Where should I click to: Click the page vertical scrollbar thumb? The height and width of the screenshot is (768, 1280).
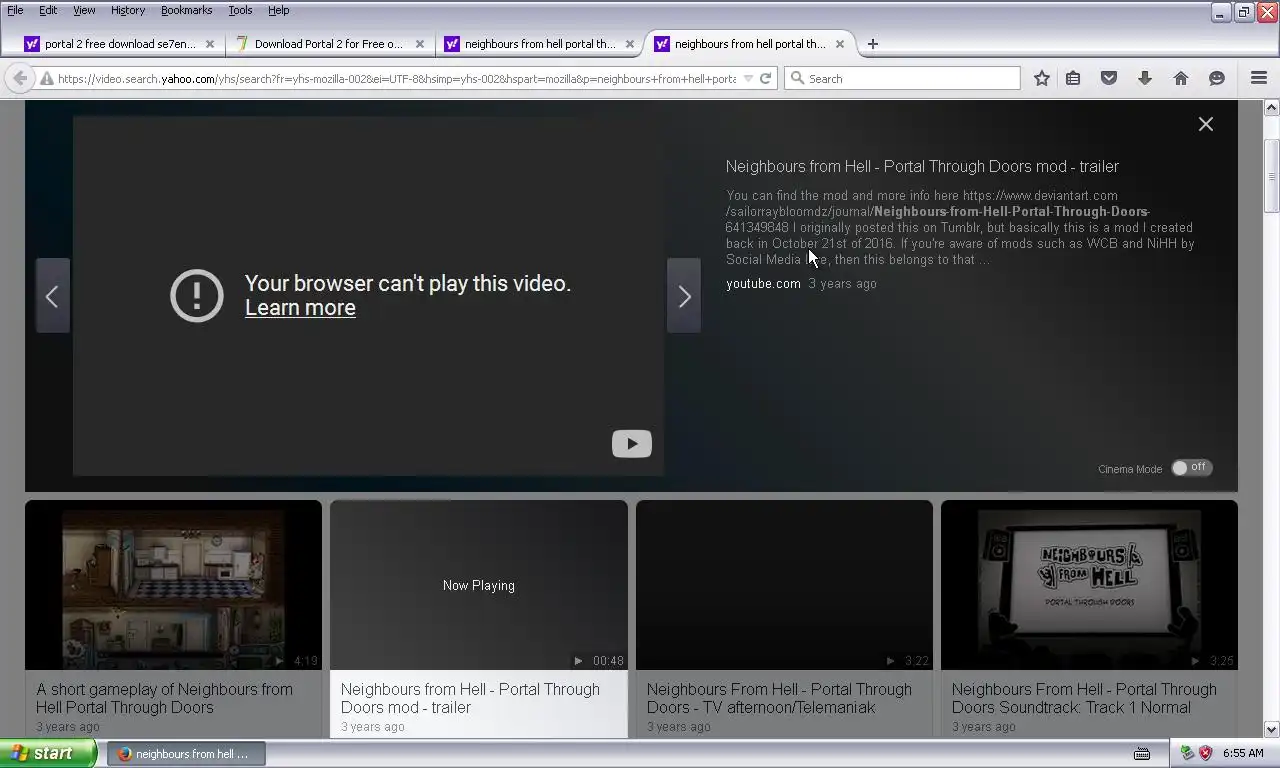(1271, 176)
